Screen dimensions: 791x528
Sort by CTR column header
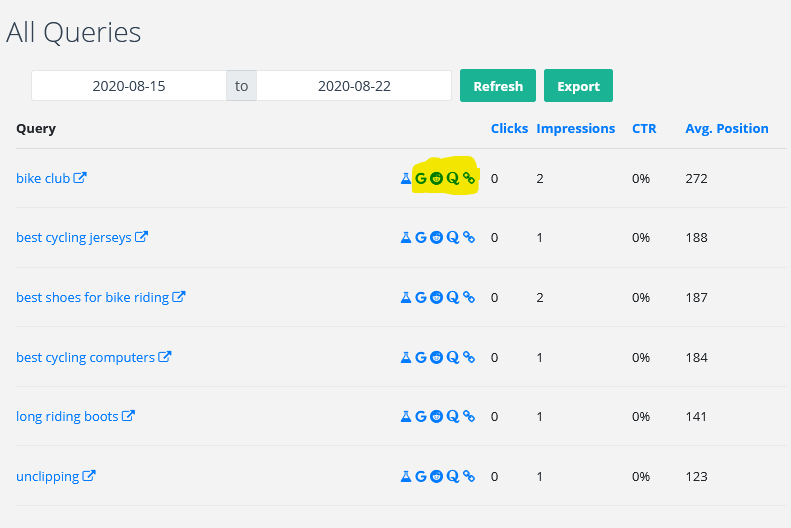pyautogui.click(x=644, y=129)
